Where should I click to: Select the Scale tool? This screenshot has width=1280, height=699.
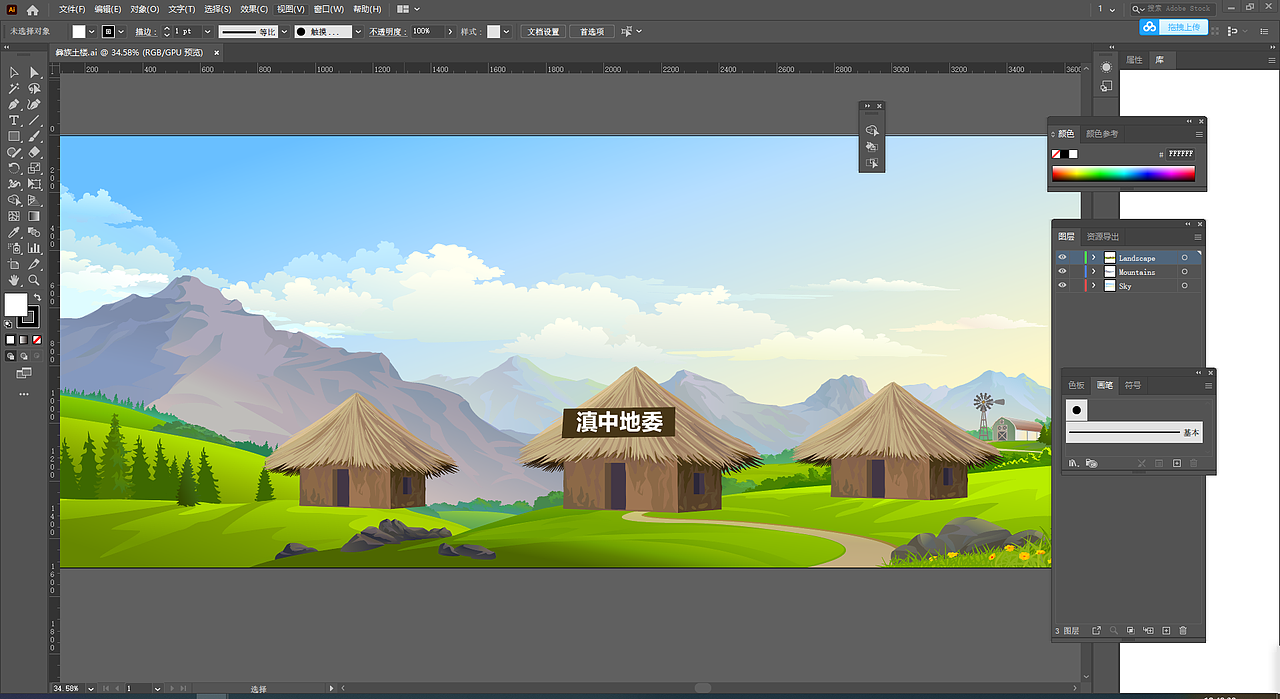[34, 168]
